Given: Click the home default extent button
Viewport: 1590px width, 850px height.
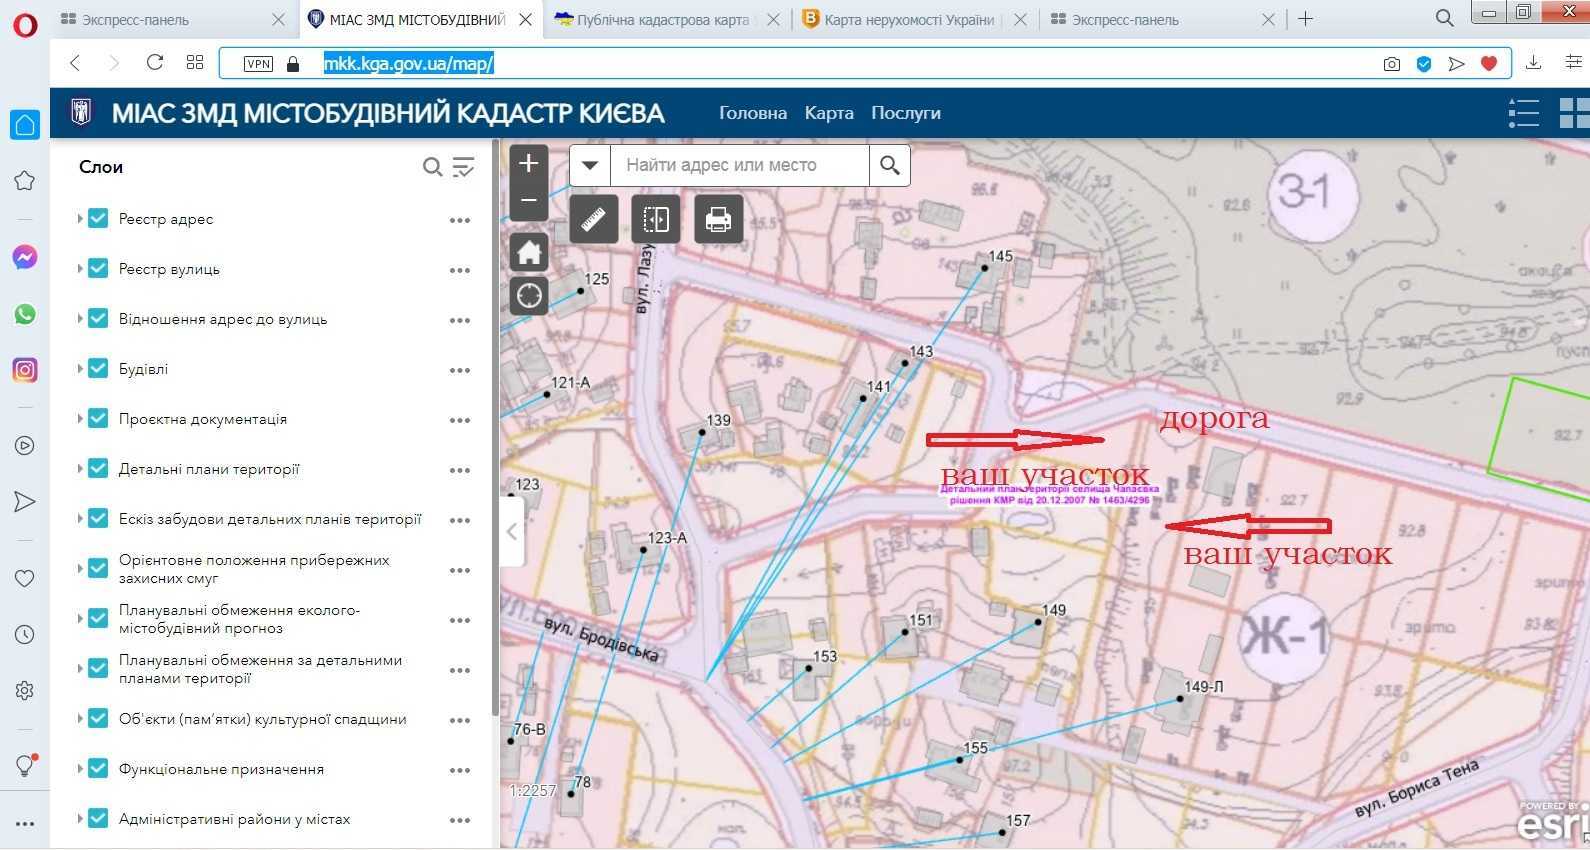Looking at the screenshot, I should (529, 253).
